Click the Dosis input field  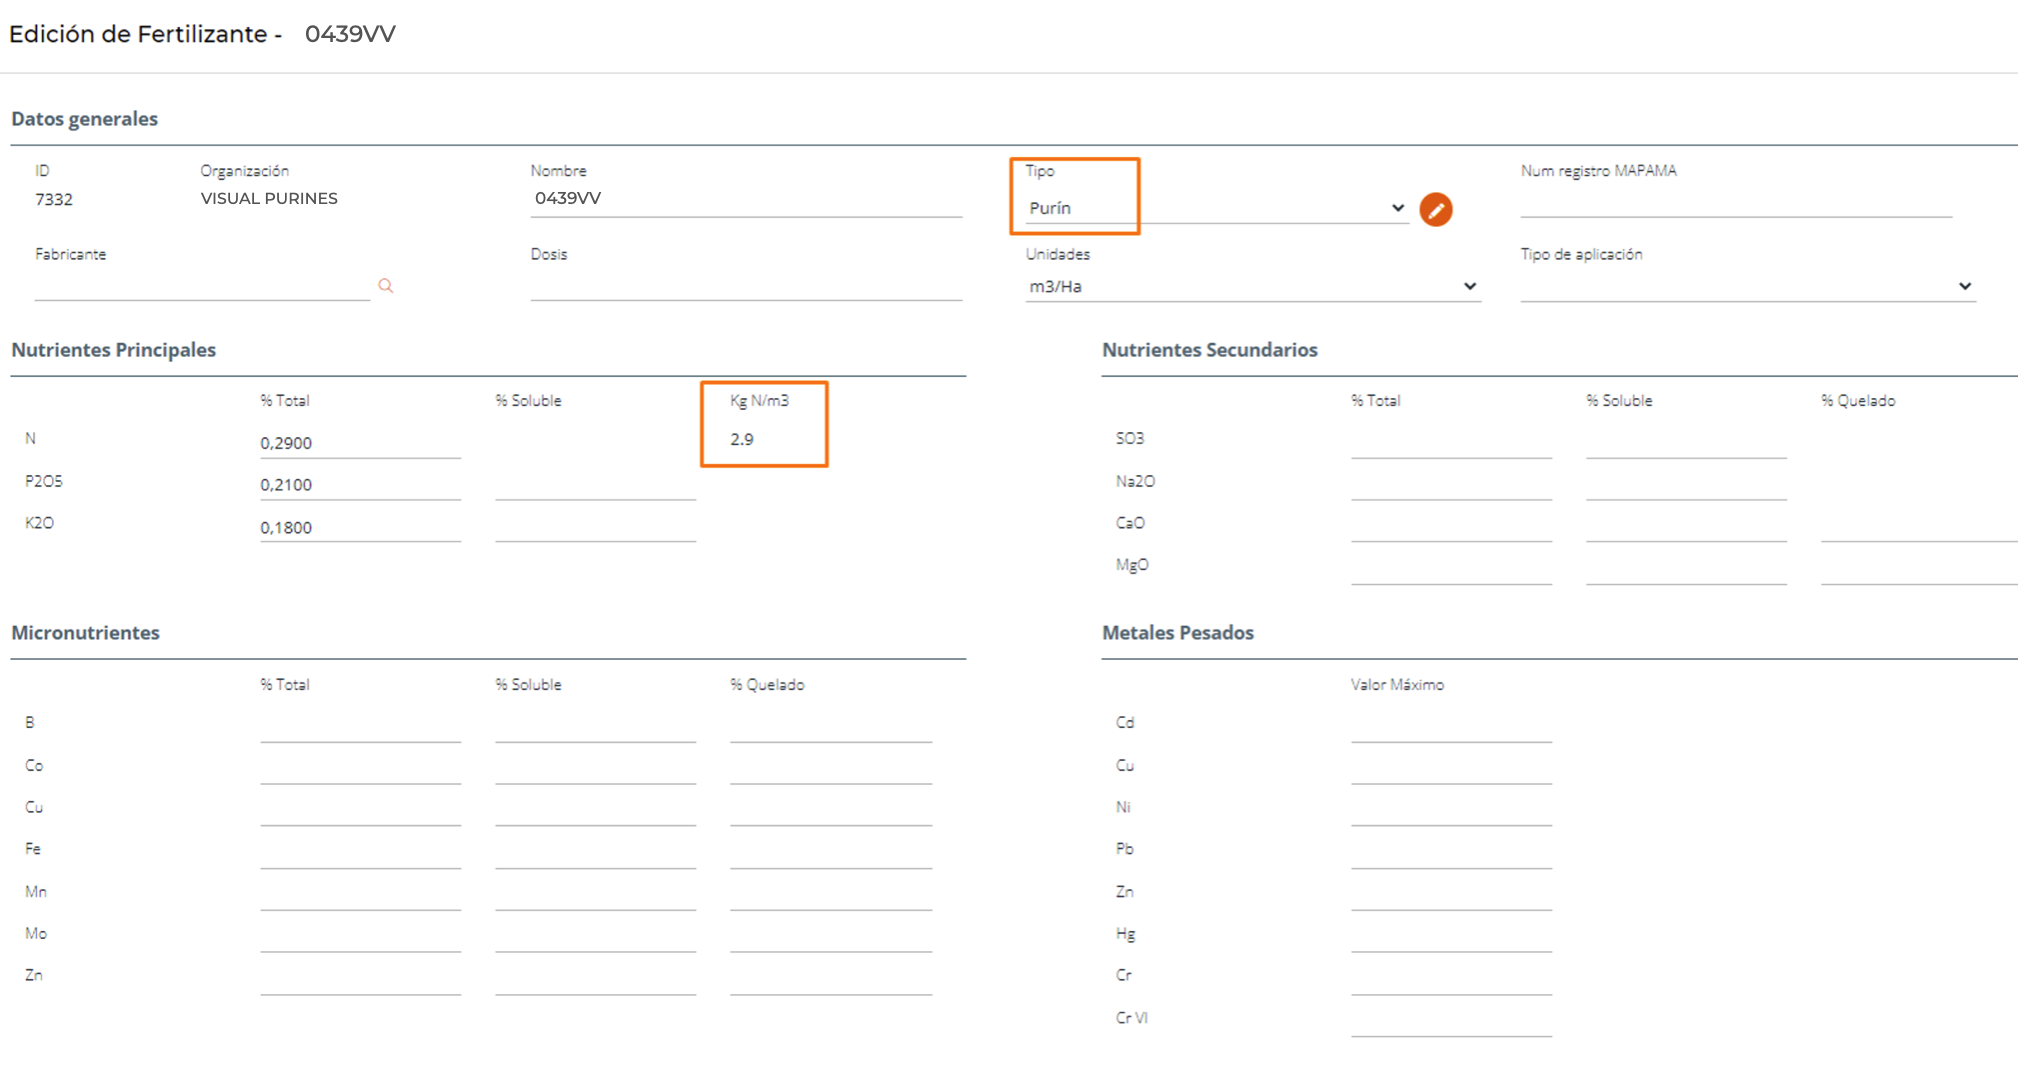(745, 285)
